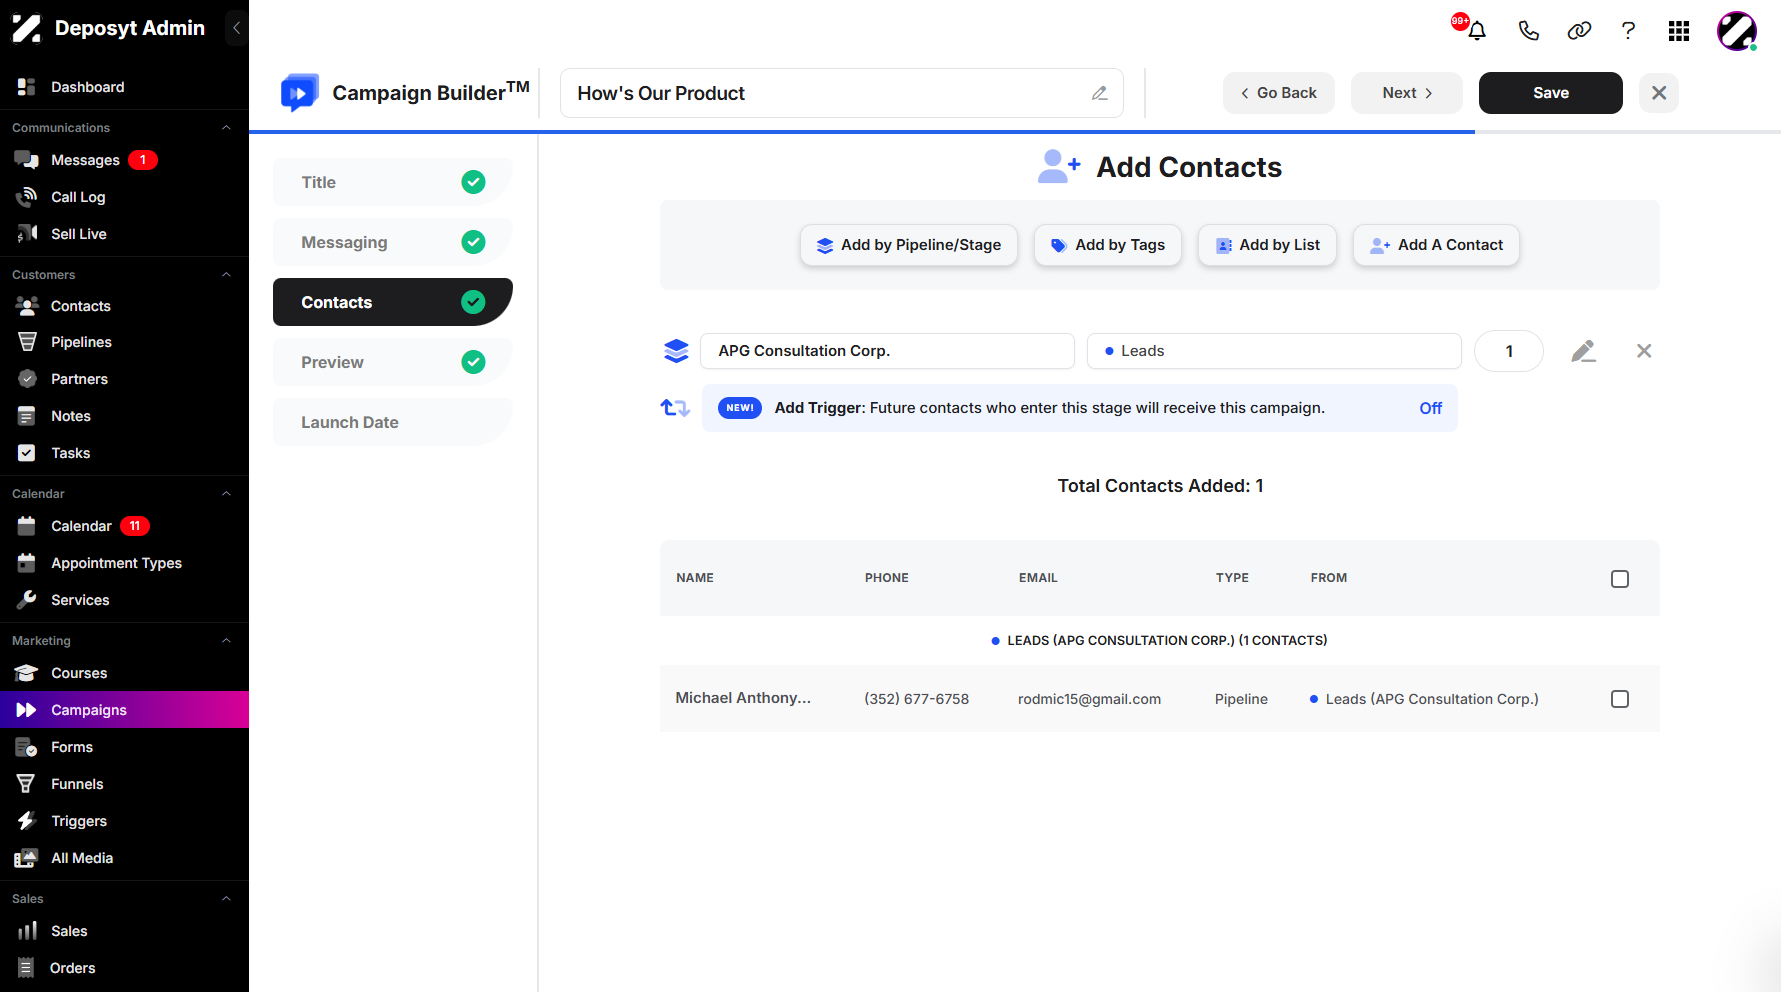Click the campaign name field "How's Our Product"

click(841, 93)
